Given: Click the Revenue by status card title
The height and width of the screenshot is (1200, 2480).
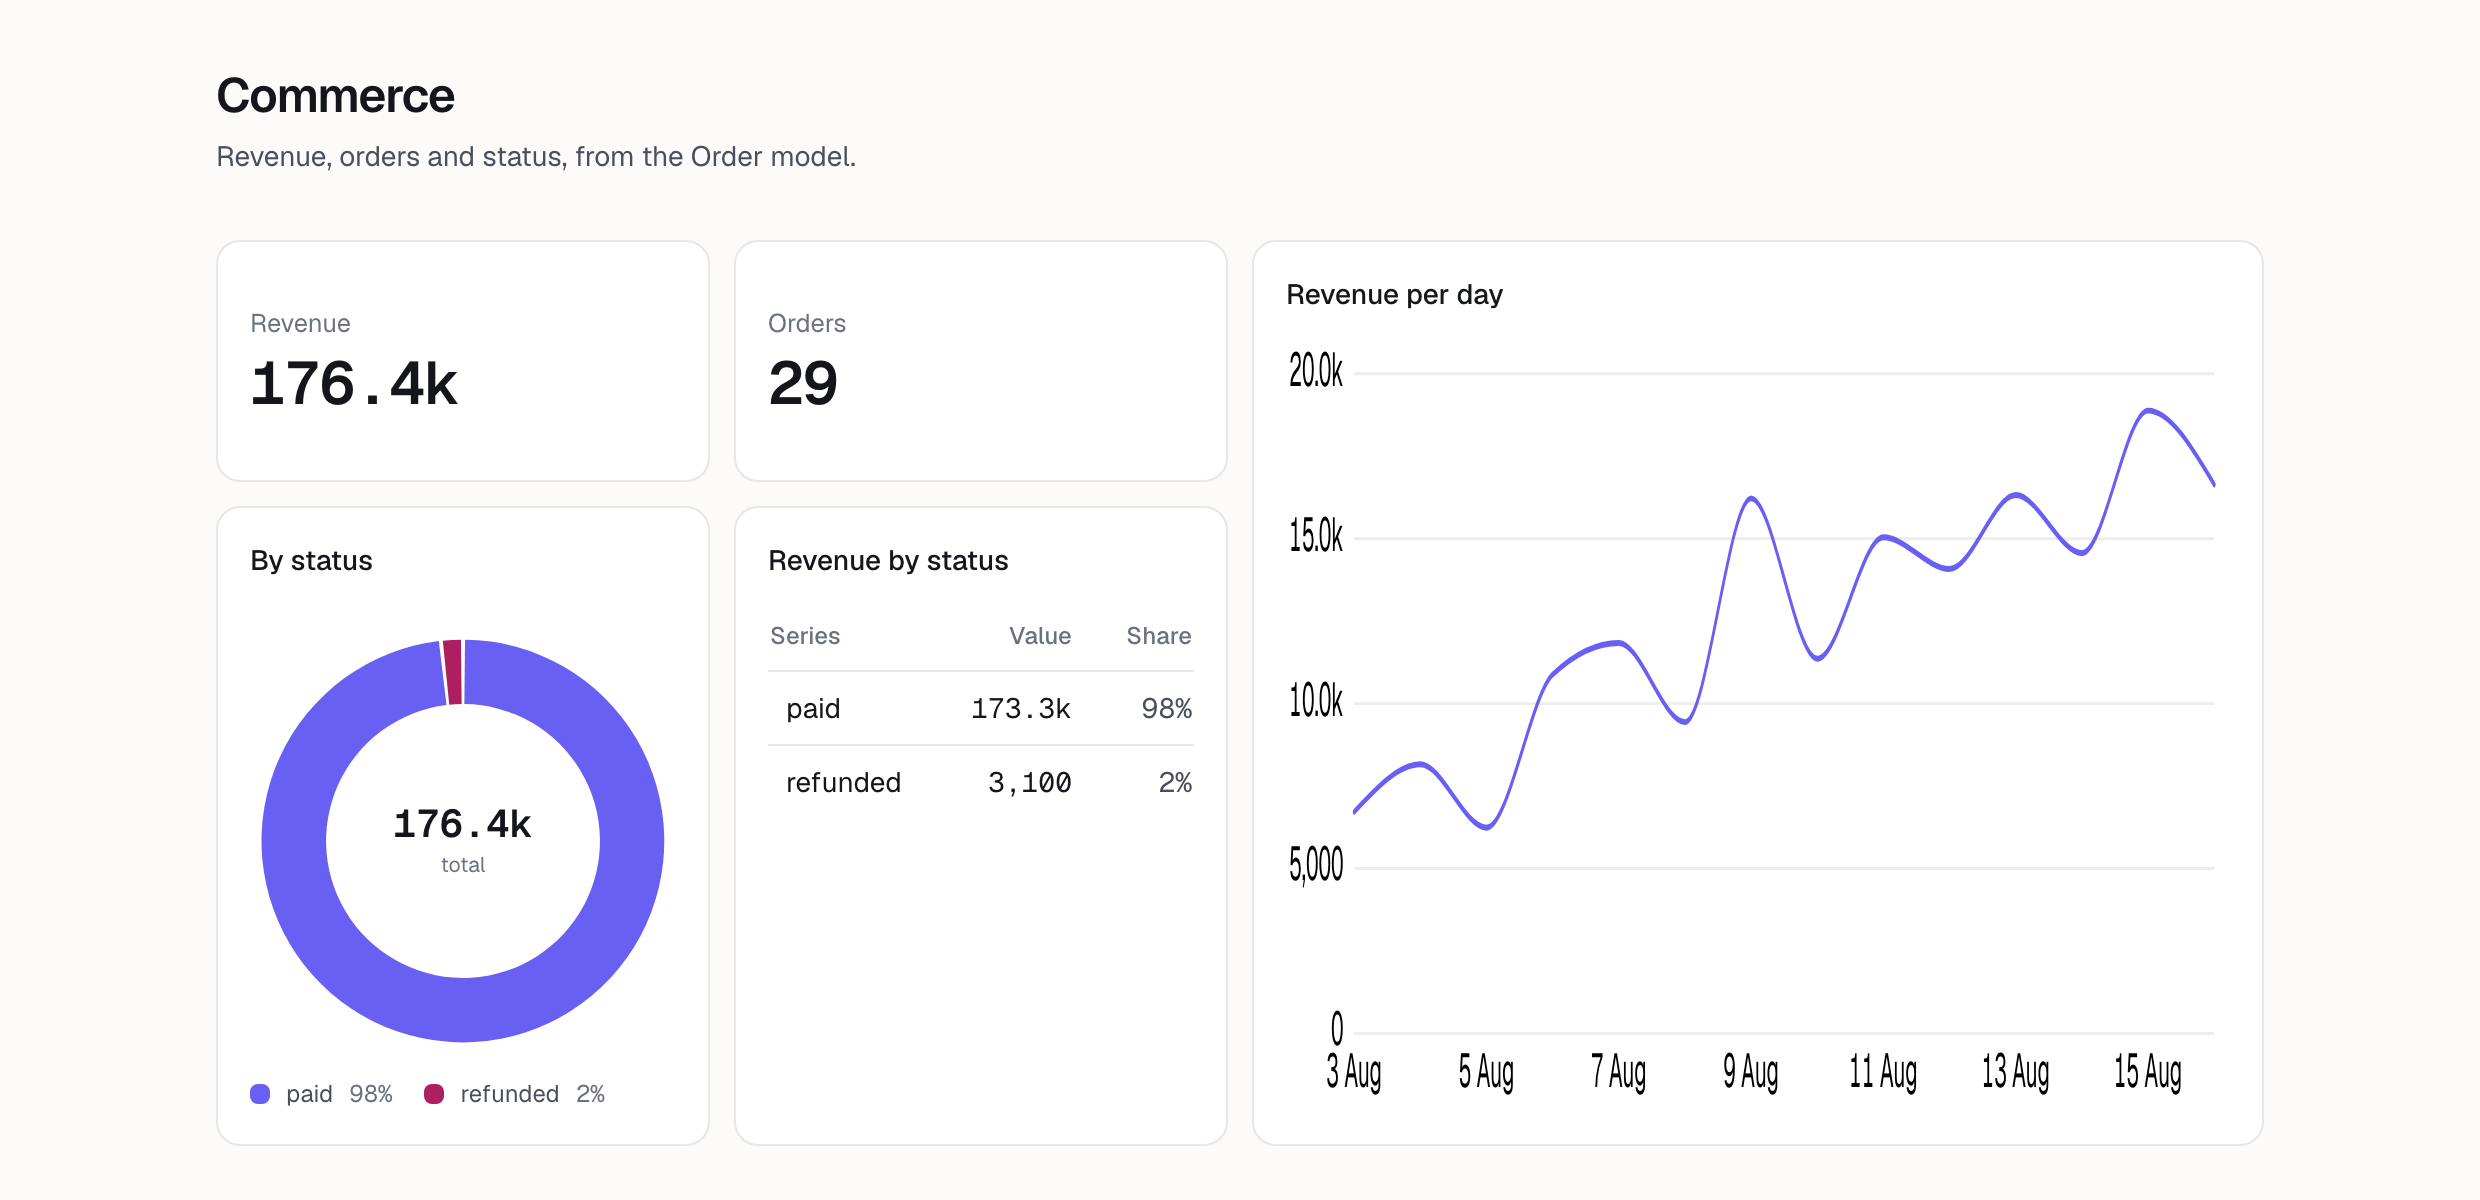Looking at the screenshot, I should (888, 561).
